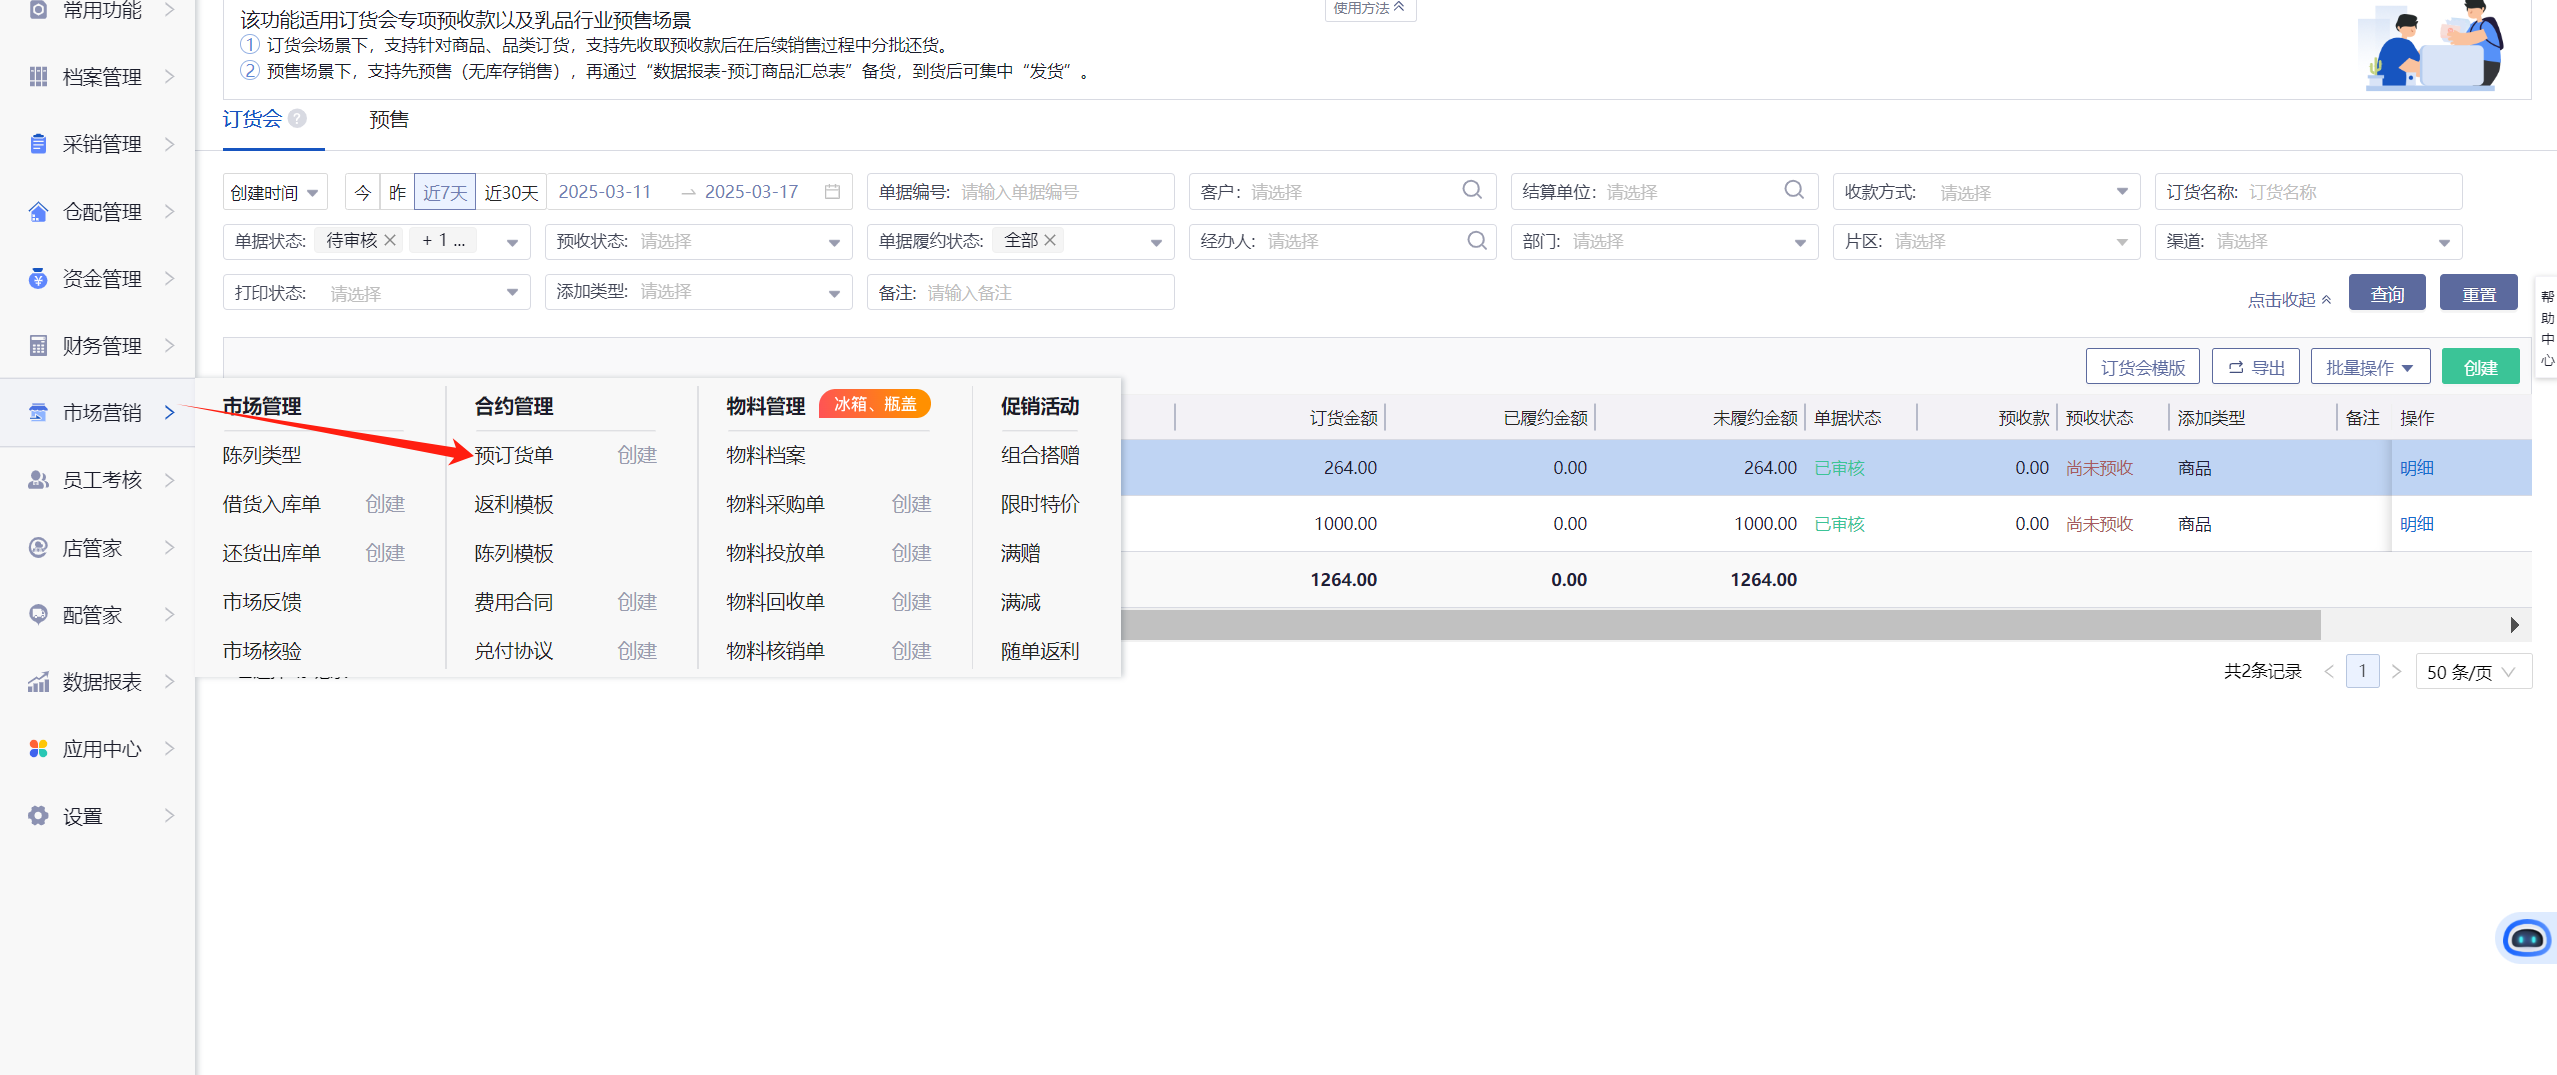Viewport: 2557px width, 1075px height.
Task: Open the robot assistant chat icon
Action: coord(2525,938)
